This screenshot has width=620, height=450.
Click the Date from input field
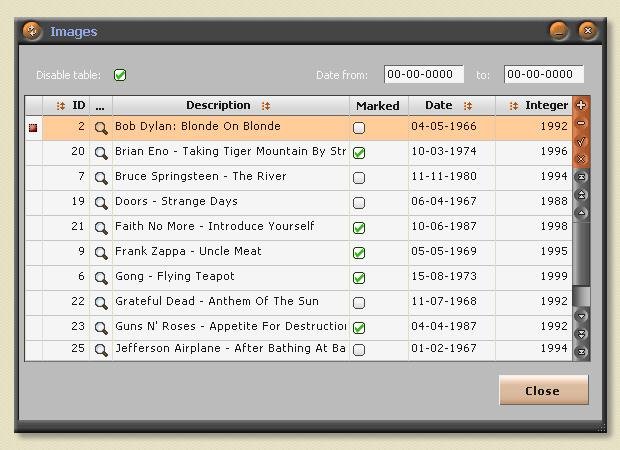423,74
